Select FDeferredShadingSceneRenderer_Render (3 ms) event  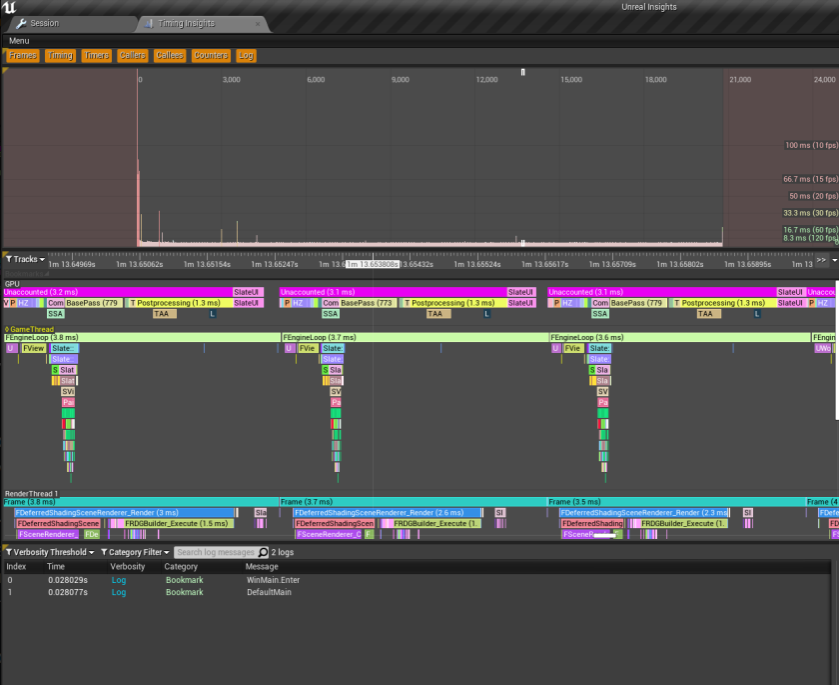pyautogui.click(x=124, y=513)
